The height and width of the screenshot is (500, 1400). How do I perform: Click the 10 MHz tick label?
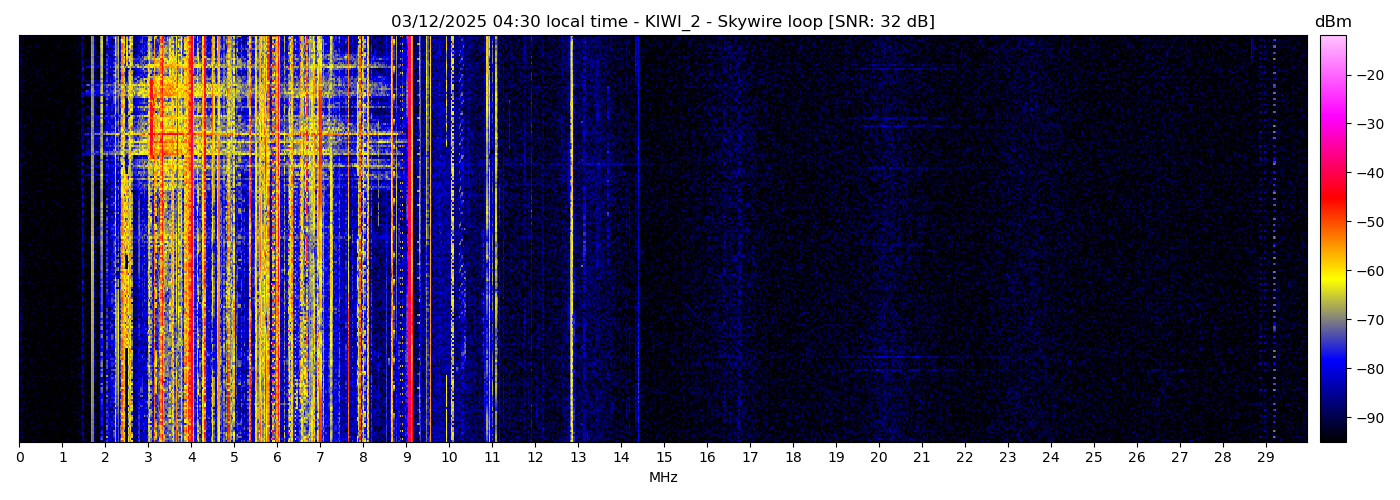[x=449, y=458]
